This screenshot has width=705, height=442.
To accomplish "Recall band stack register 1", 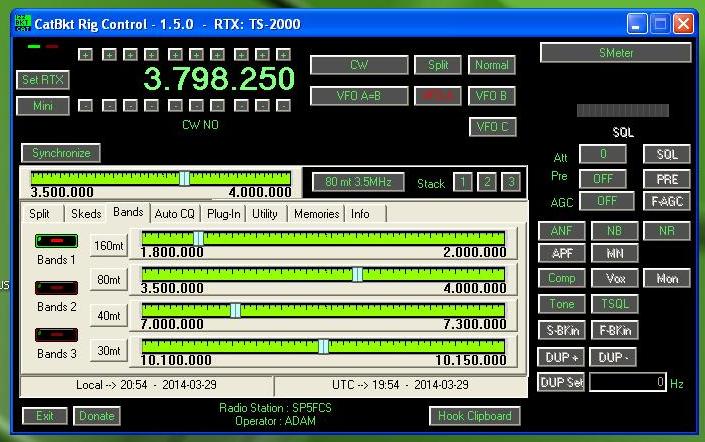I will (x=461, y=182).
